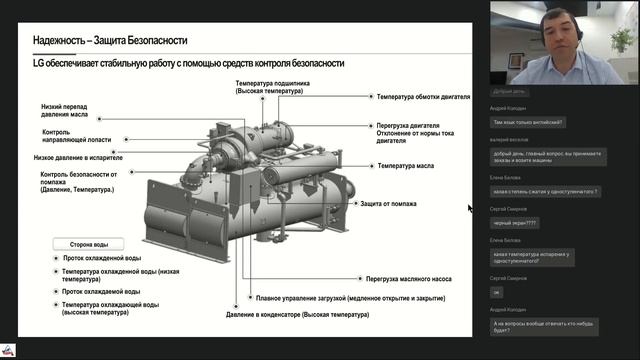
Task: Click chat message 'черный экран????'
Action: coord(515,223)
